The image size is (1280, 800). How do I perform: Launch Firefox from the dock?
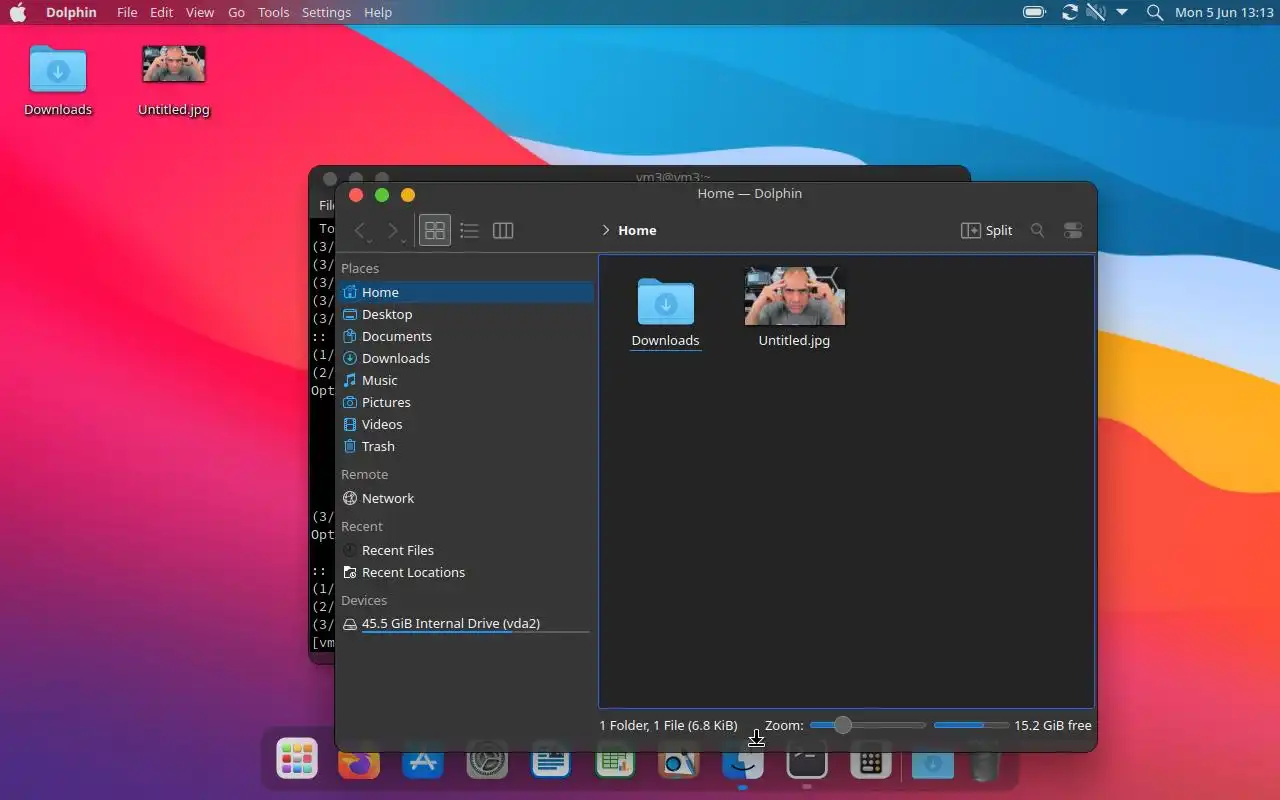[x=359, y=764]
